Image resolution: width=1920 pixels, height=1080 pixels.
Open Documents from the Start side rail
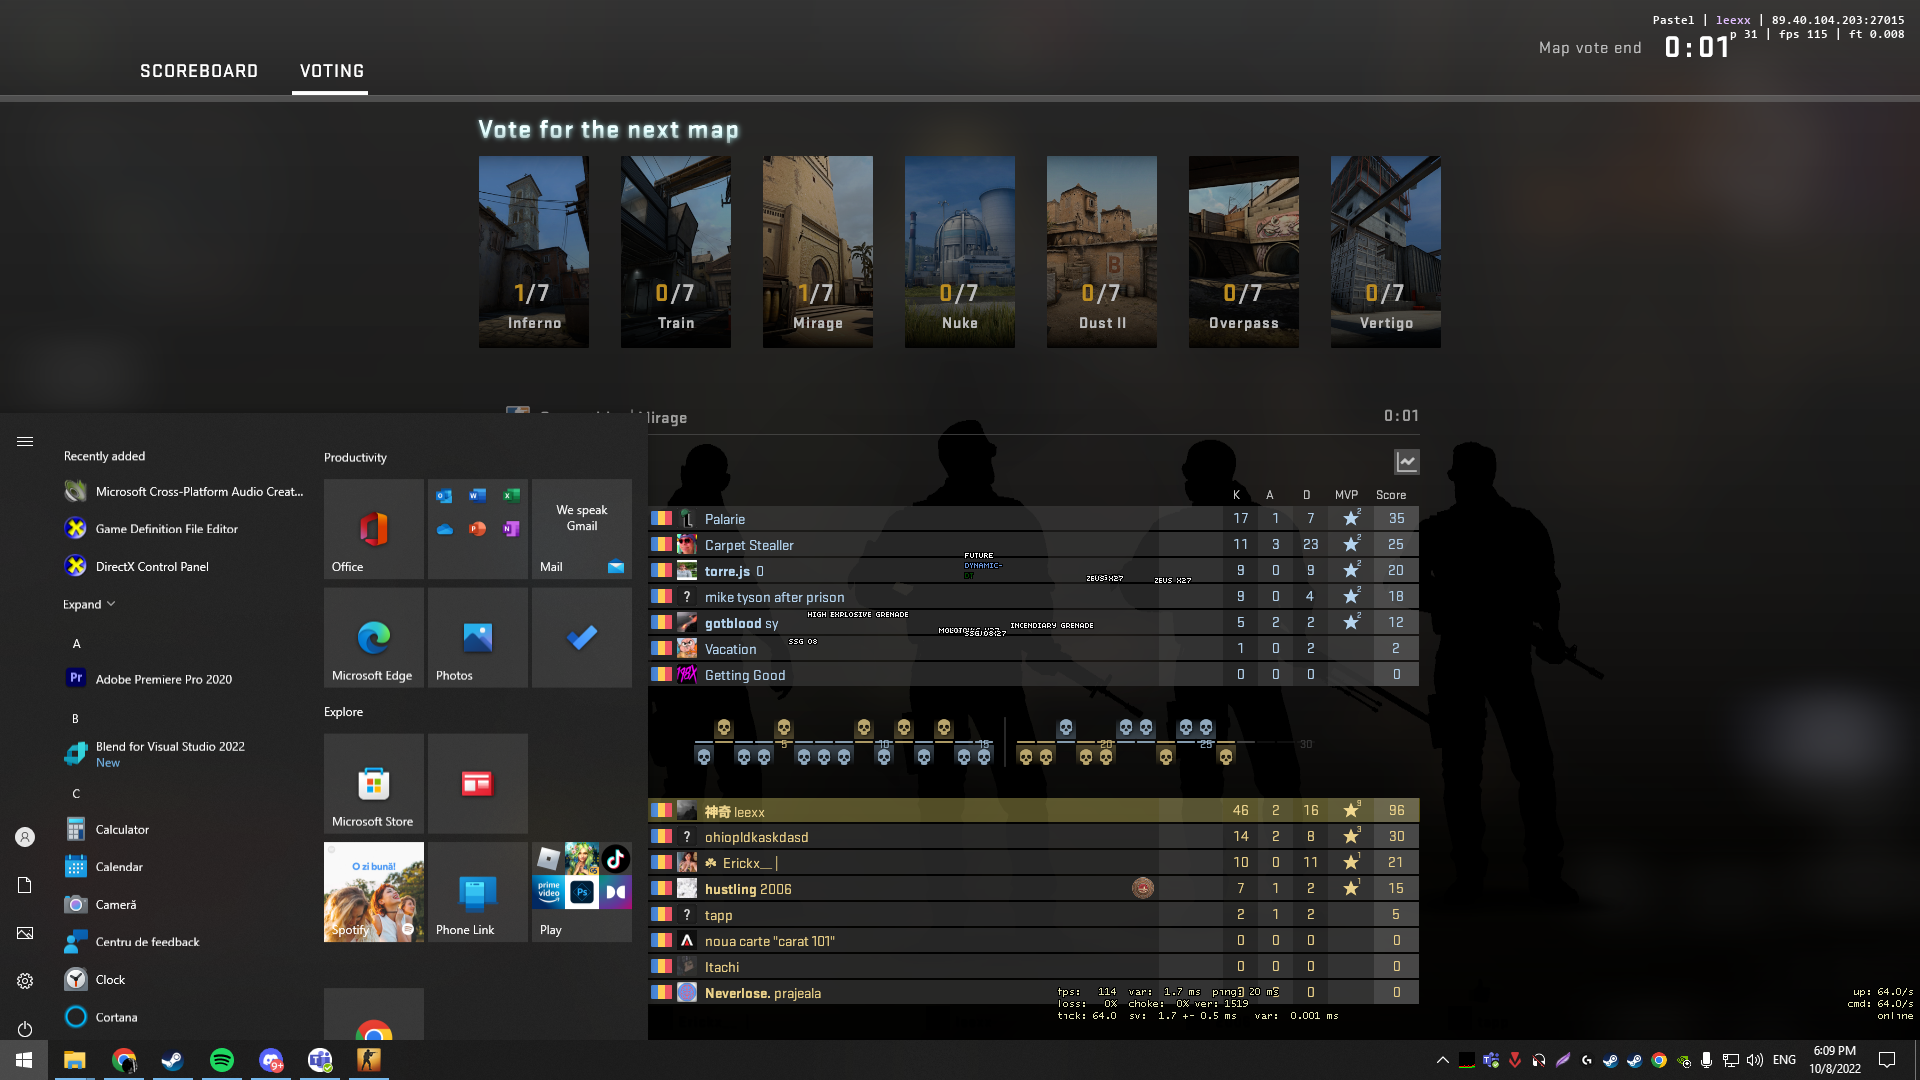[x=25, y=885]
